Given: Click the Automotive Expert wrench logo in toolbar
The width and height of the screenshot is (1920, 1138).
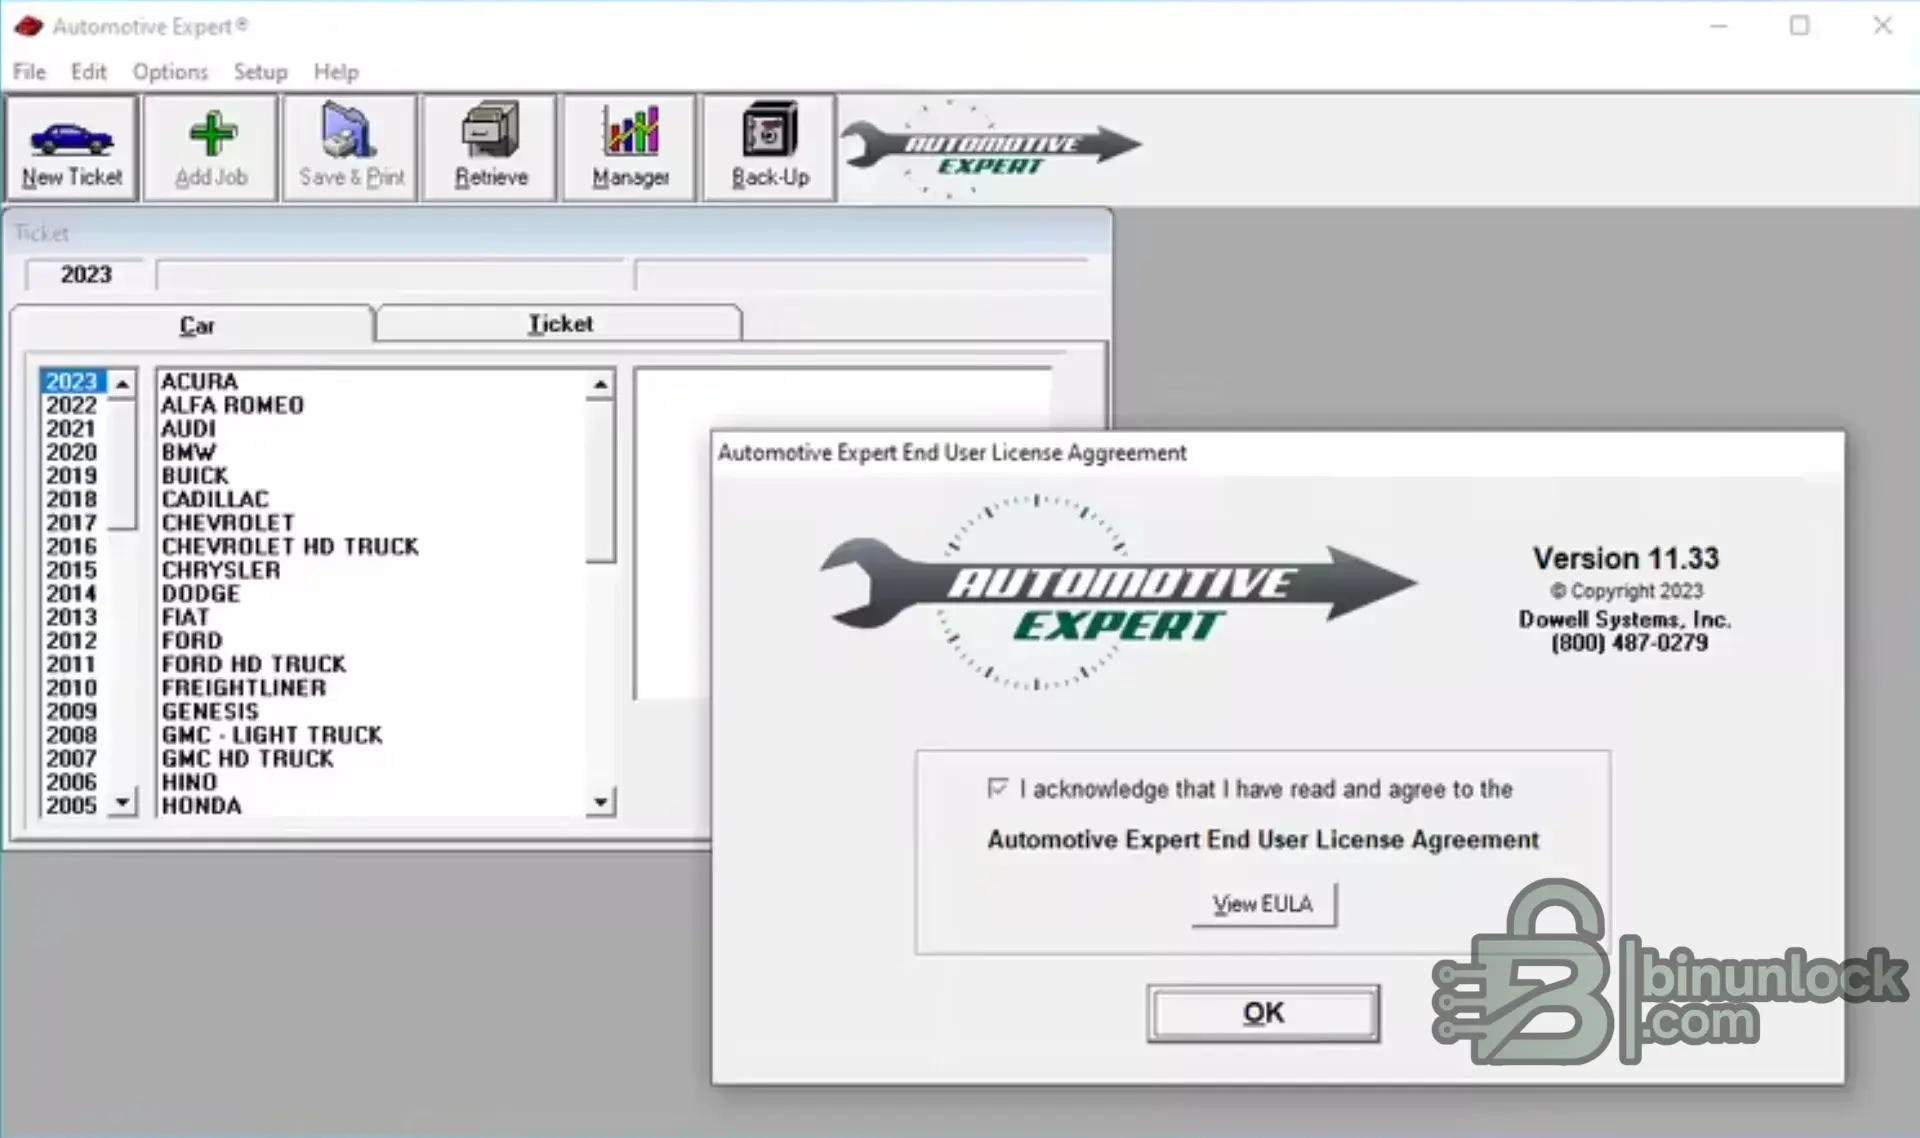Looking at the screenshot, I should 990,150.
